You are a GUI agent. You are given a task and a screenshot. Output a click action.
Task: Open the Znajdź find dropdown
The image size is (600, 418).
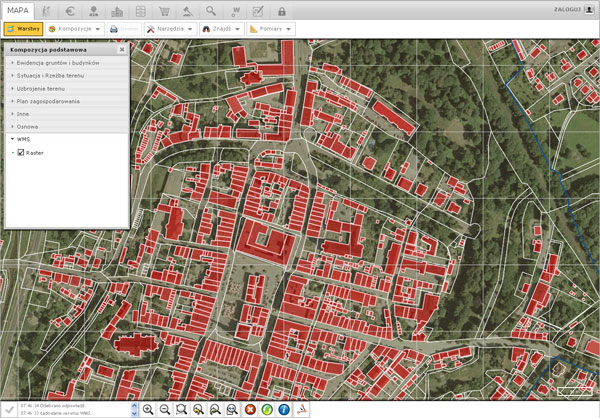[222, 29]
